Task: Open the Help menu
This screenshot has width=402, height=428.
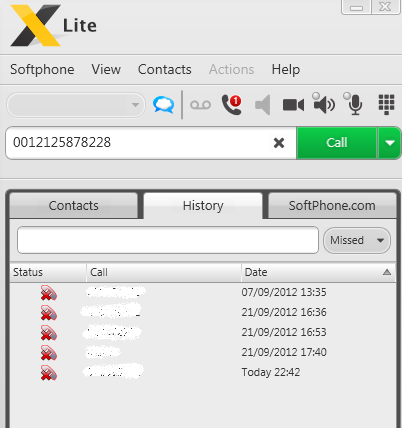Action: click(x=286, y=70)
